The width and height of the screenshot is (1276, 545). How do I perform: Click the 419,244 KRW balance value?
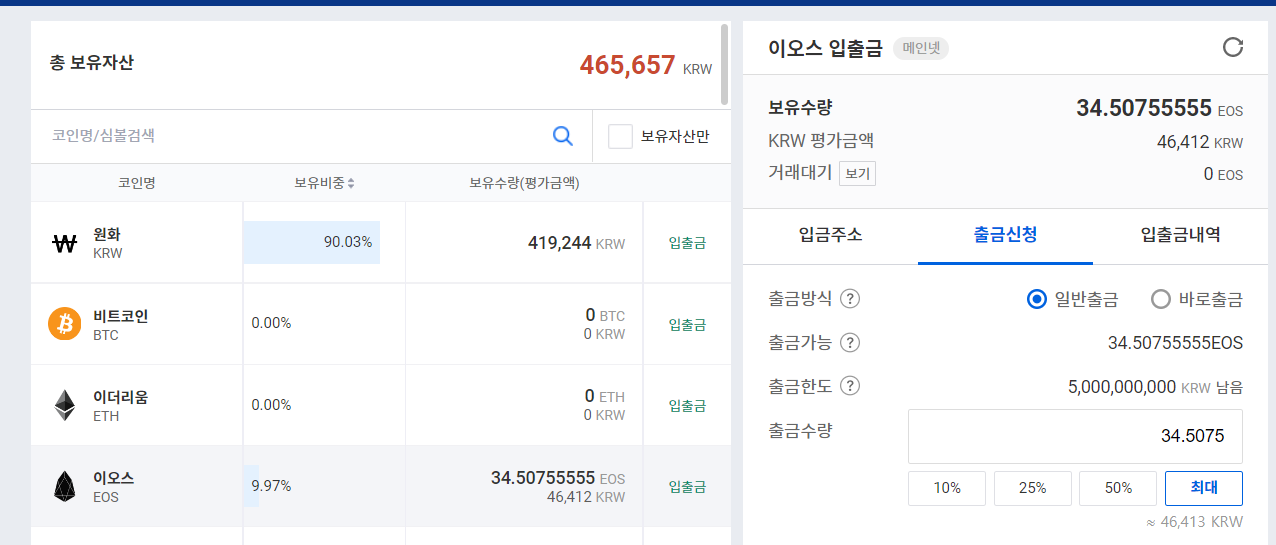point(576,242)
